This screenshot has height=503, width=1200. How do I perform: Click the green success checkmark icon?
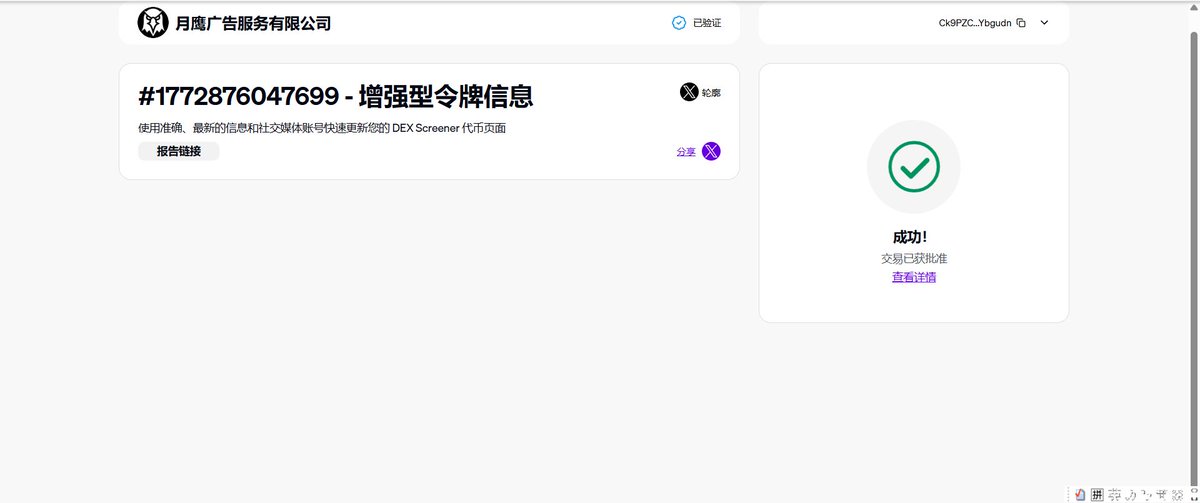coord(914,167)
